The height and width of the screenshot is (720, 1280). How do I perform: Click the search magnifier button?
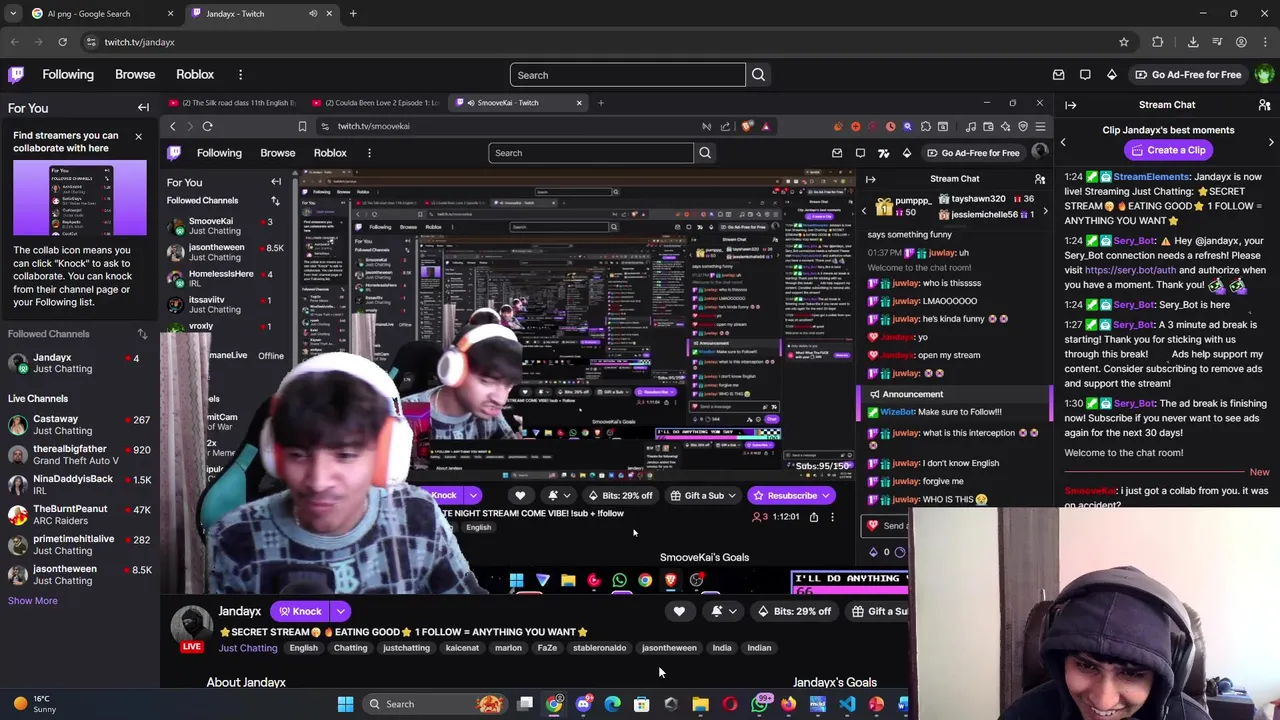758,75
